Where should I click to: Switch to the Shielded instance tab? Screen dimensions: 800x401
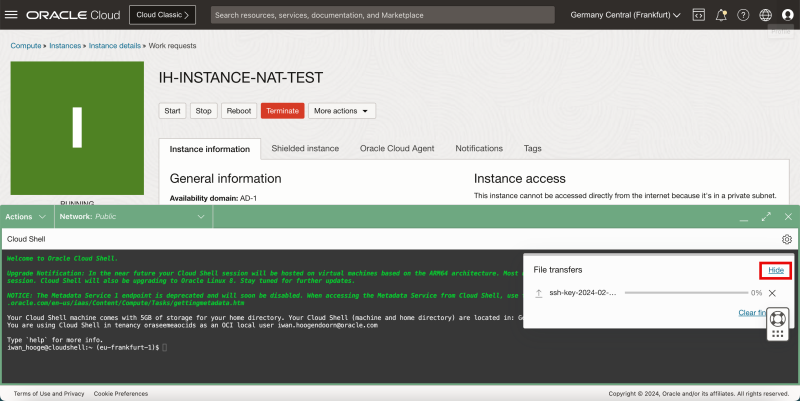[305, 148]
